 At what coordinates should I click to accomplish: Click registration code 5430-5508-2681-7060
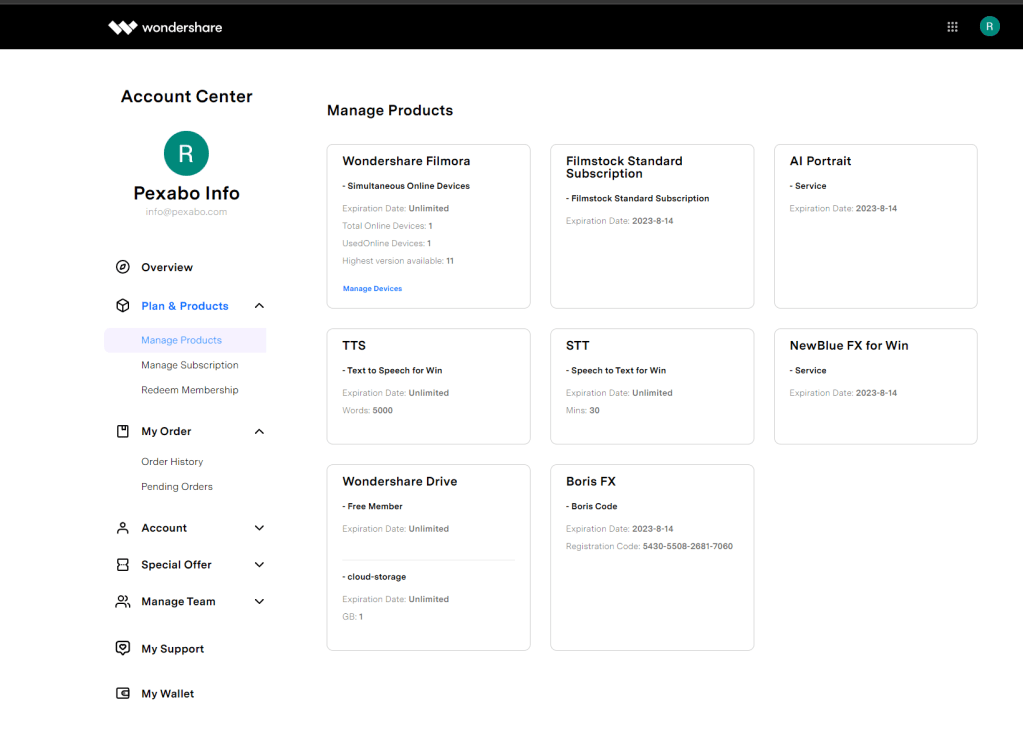688,546
